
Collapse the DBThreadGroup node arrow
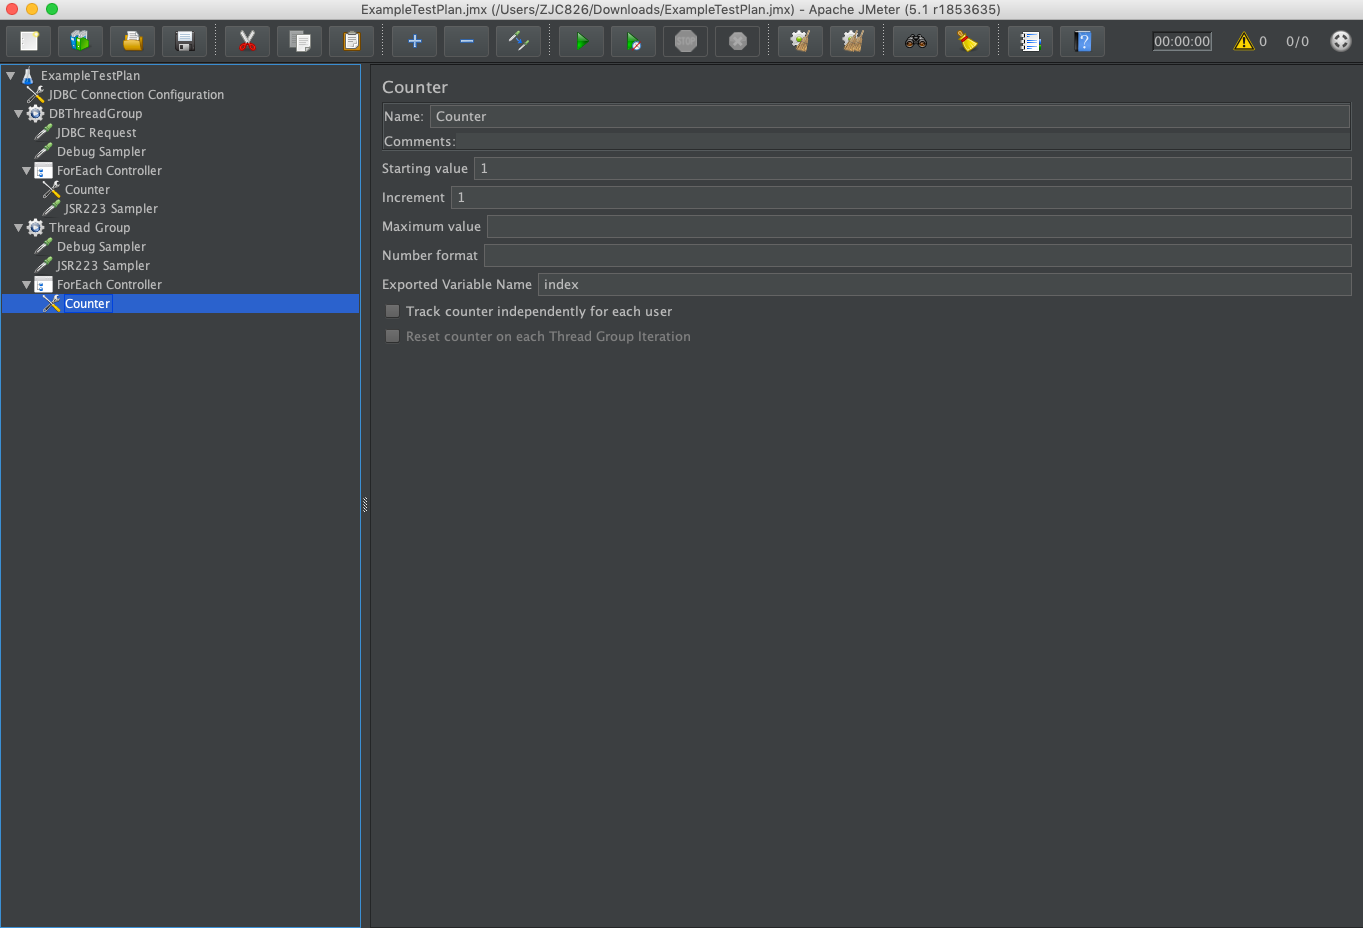tap(18, 113)
